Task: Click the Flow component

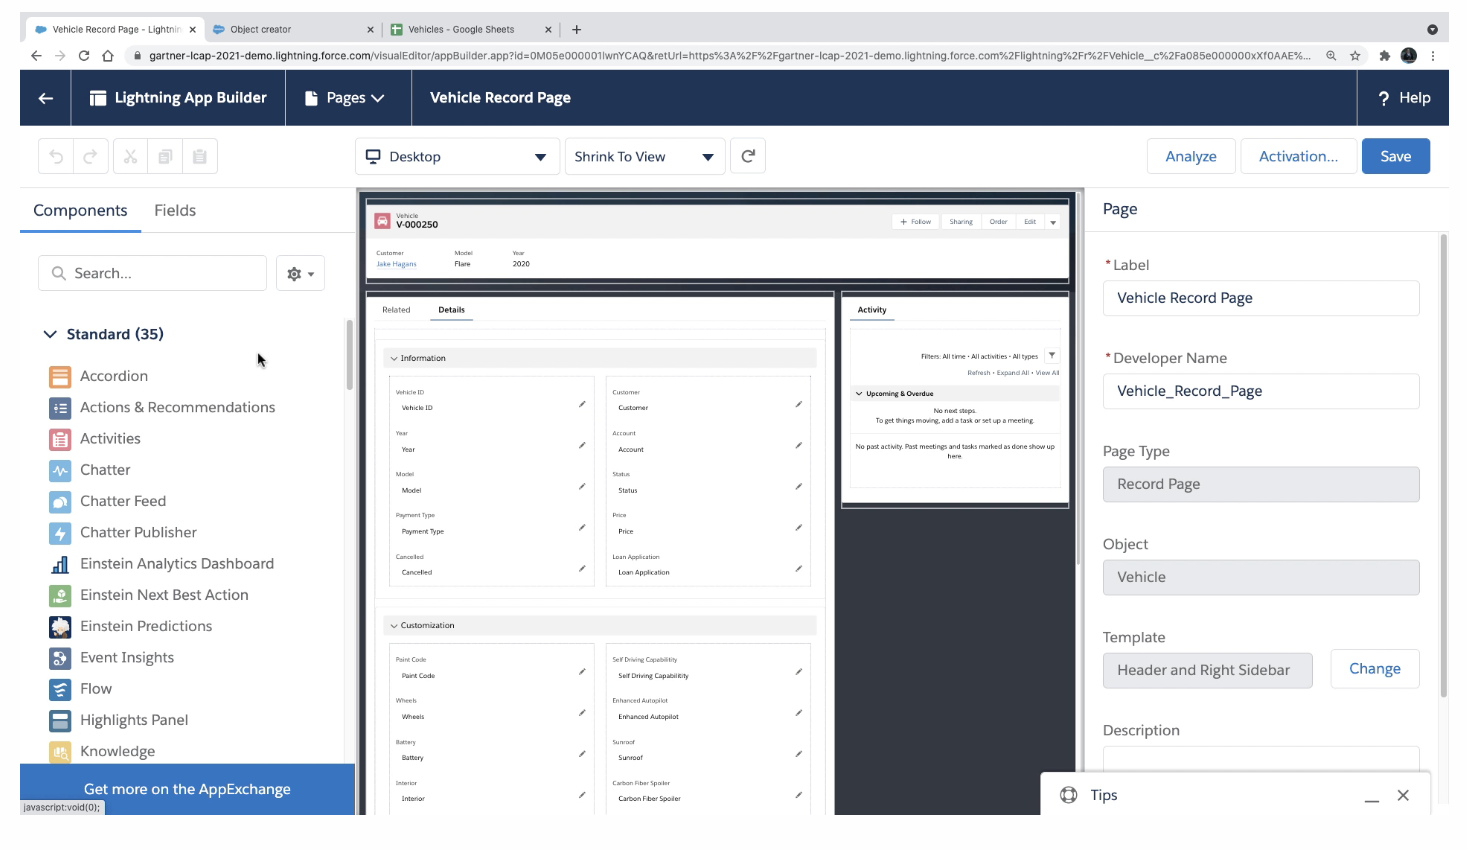Action: click(x=96, y=689)
